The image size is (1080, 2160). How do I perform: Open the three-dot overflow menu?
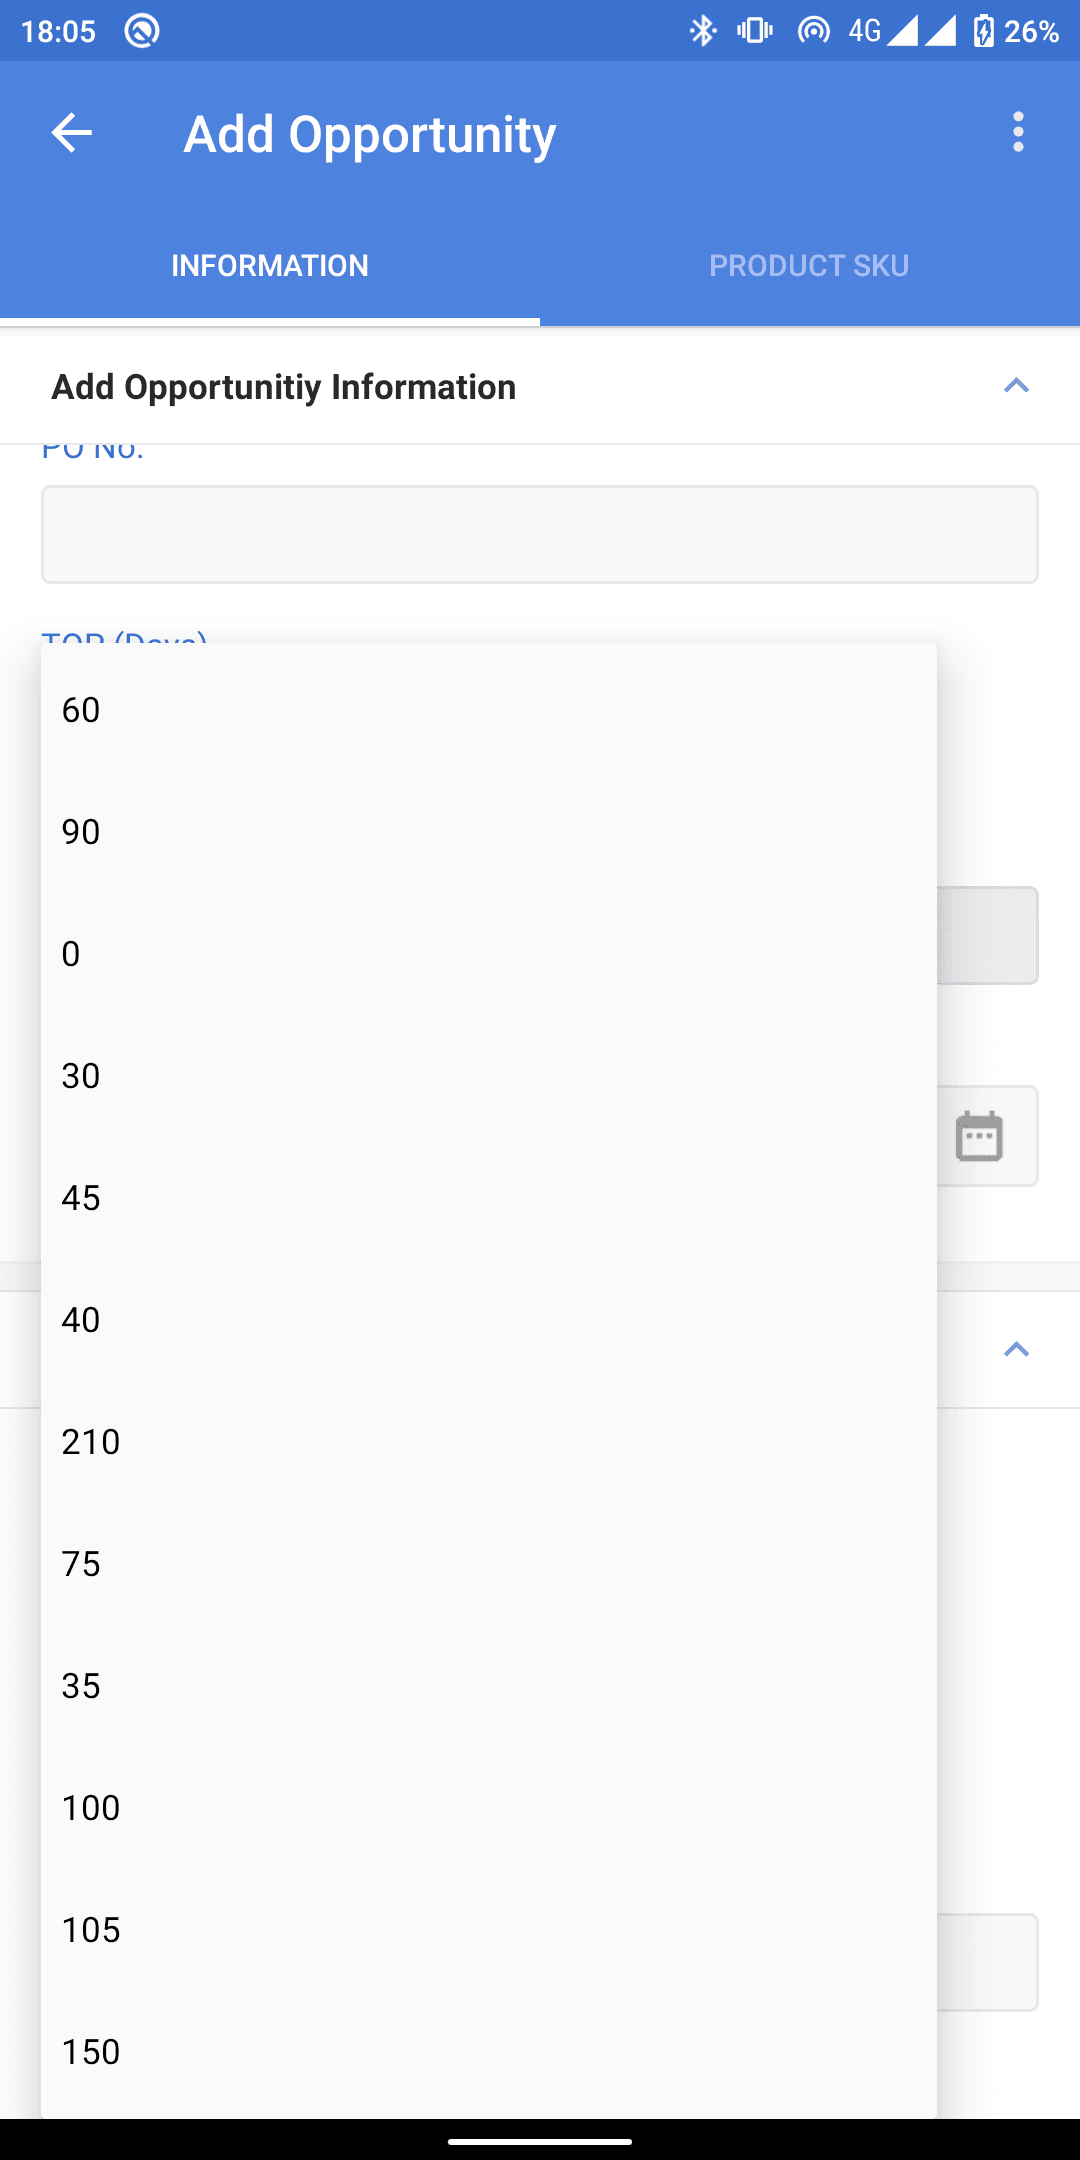click(x=1018, y=132)
